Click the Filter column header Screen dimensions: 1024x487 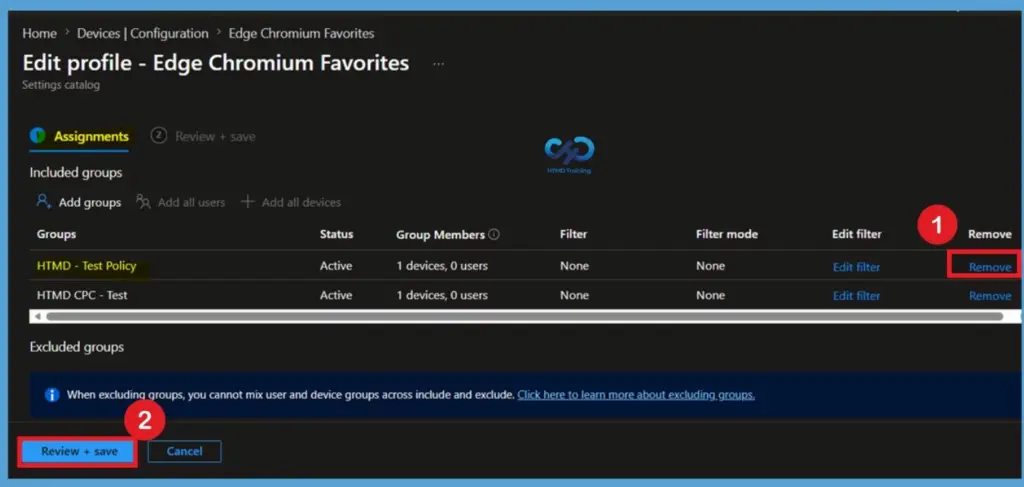tap(573, 234)
